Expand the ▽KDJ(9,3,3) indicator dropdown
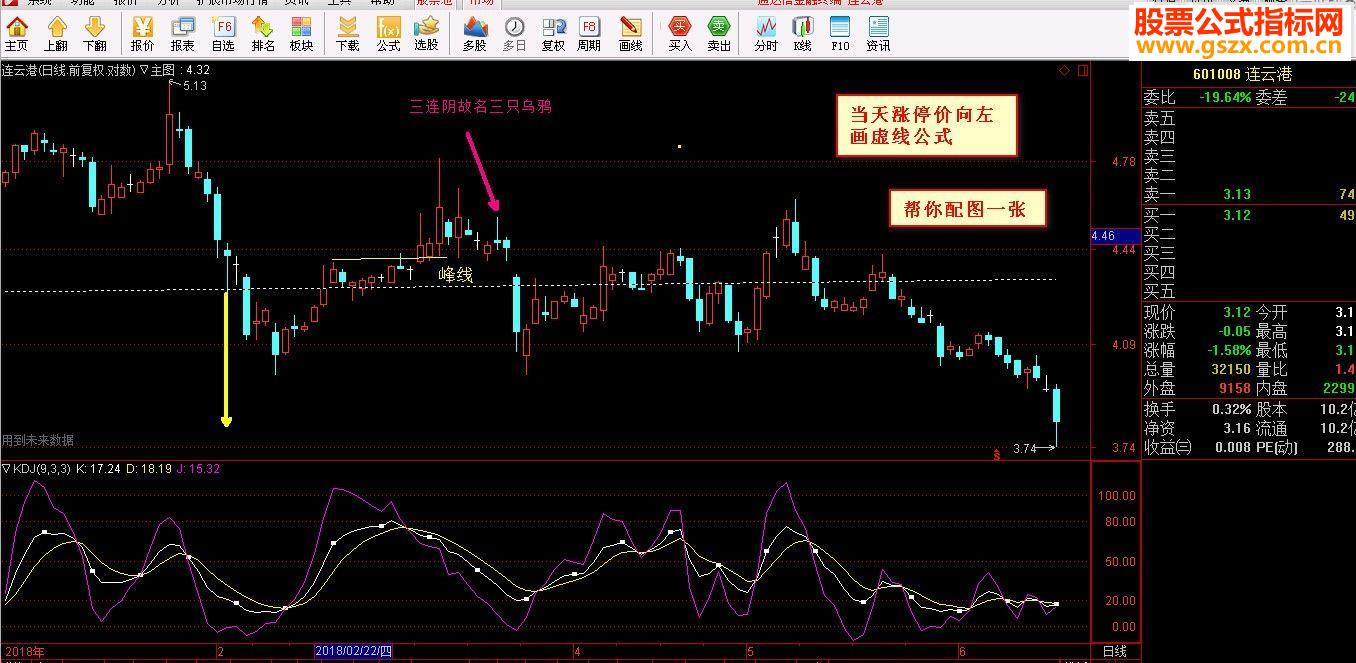Screen dimensions: 1356x663 (x=36, y=468)
